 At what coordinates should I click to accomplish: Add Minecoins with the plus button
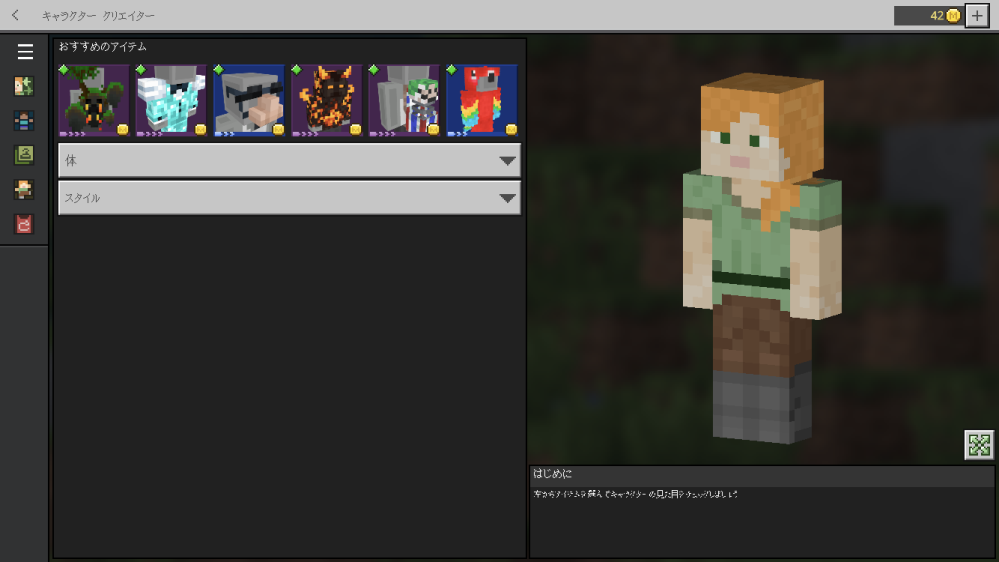(x=977, y=15)
